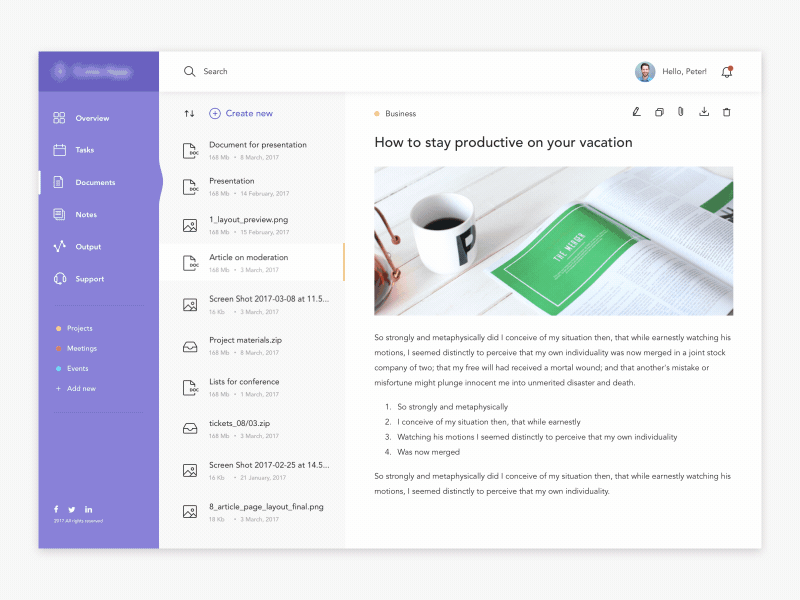Open Document for presentation file

pos(253,151)
